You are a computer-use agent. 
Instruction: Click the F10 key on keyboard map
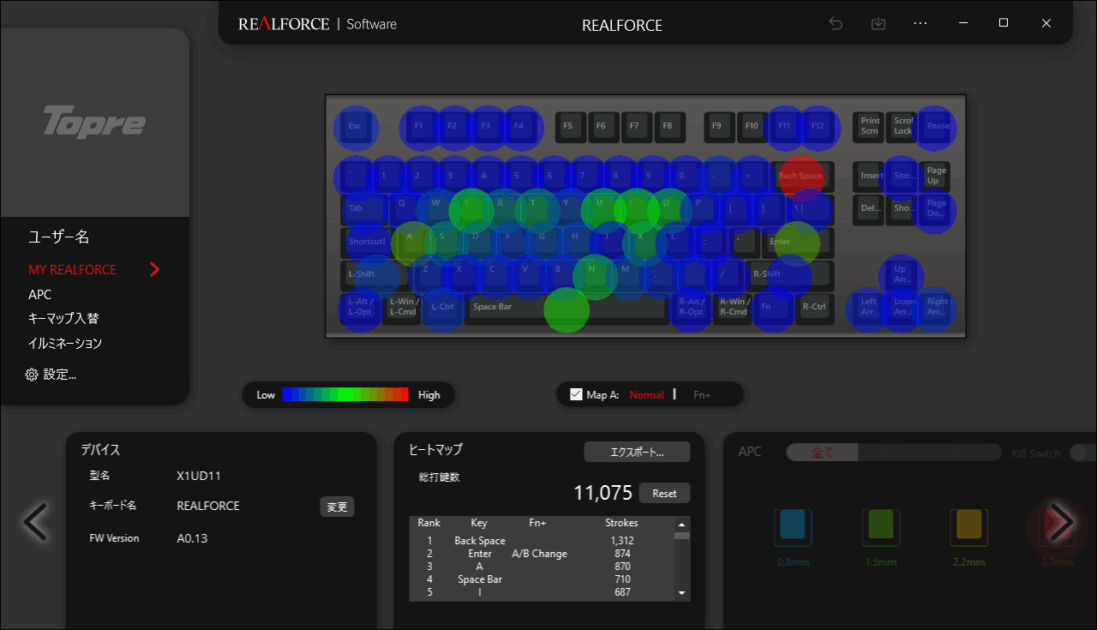752,127
